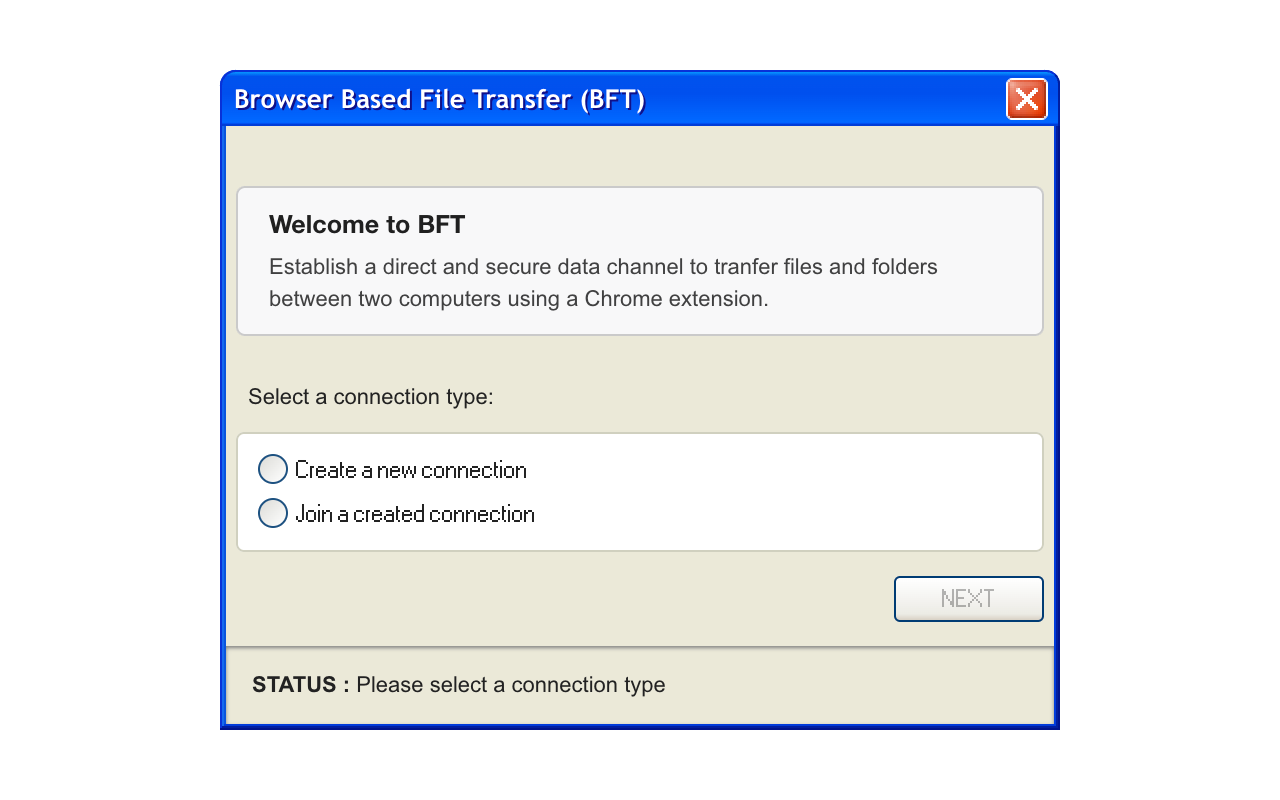Click the "Join a created connection" label text
This screenshot has width=1280, height=800.
(x=415, y=514)
